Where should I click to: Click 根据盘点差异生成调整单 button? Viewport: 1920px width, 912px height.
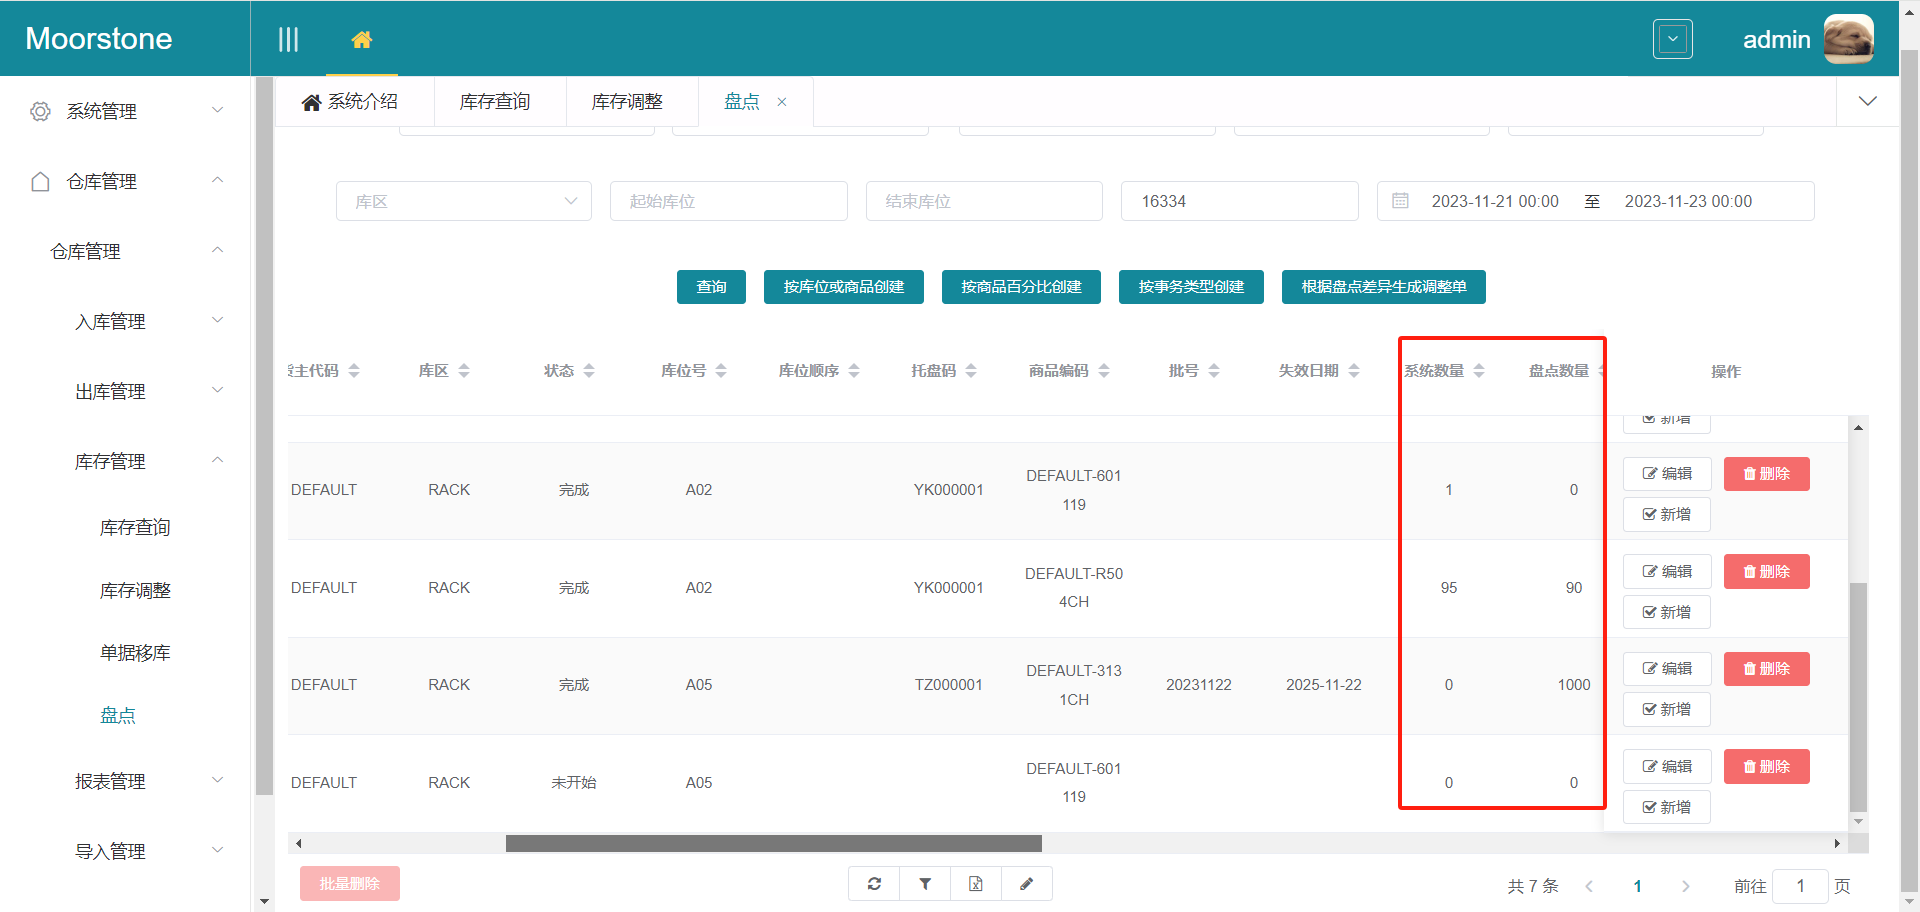[x=1383, y=287]
